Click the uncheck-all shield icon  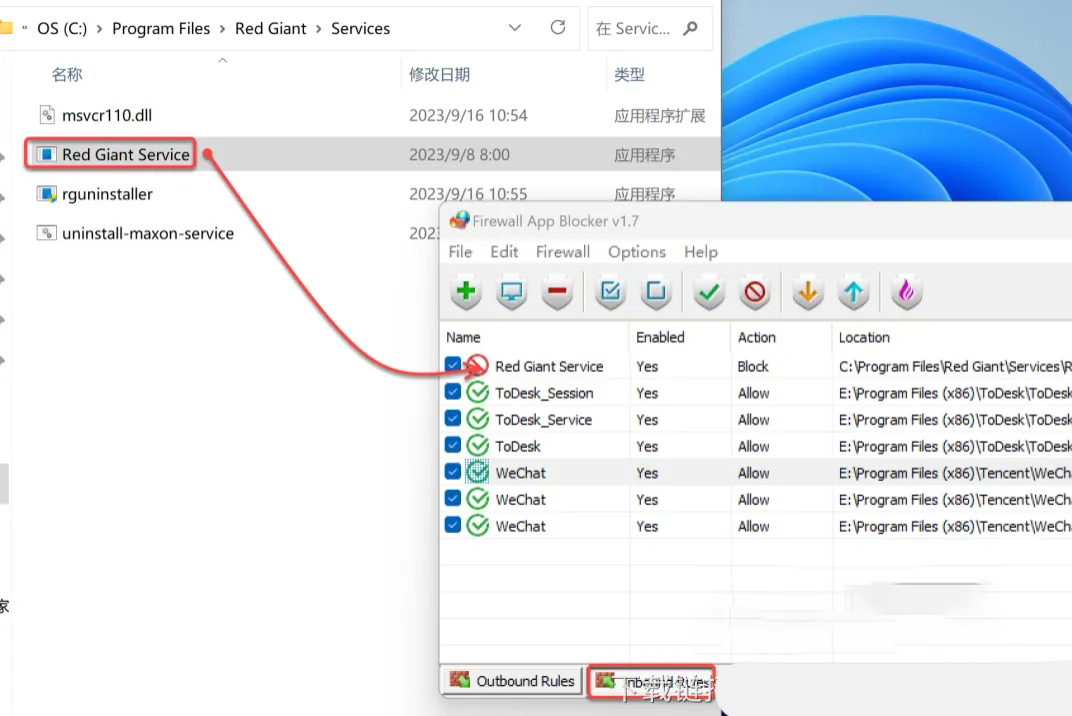pos(655,291)
